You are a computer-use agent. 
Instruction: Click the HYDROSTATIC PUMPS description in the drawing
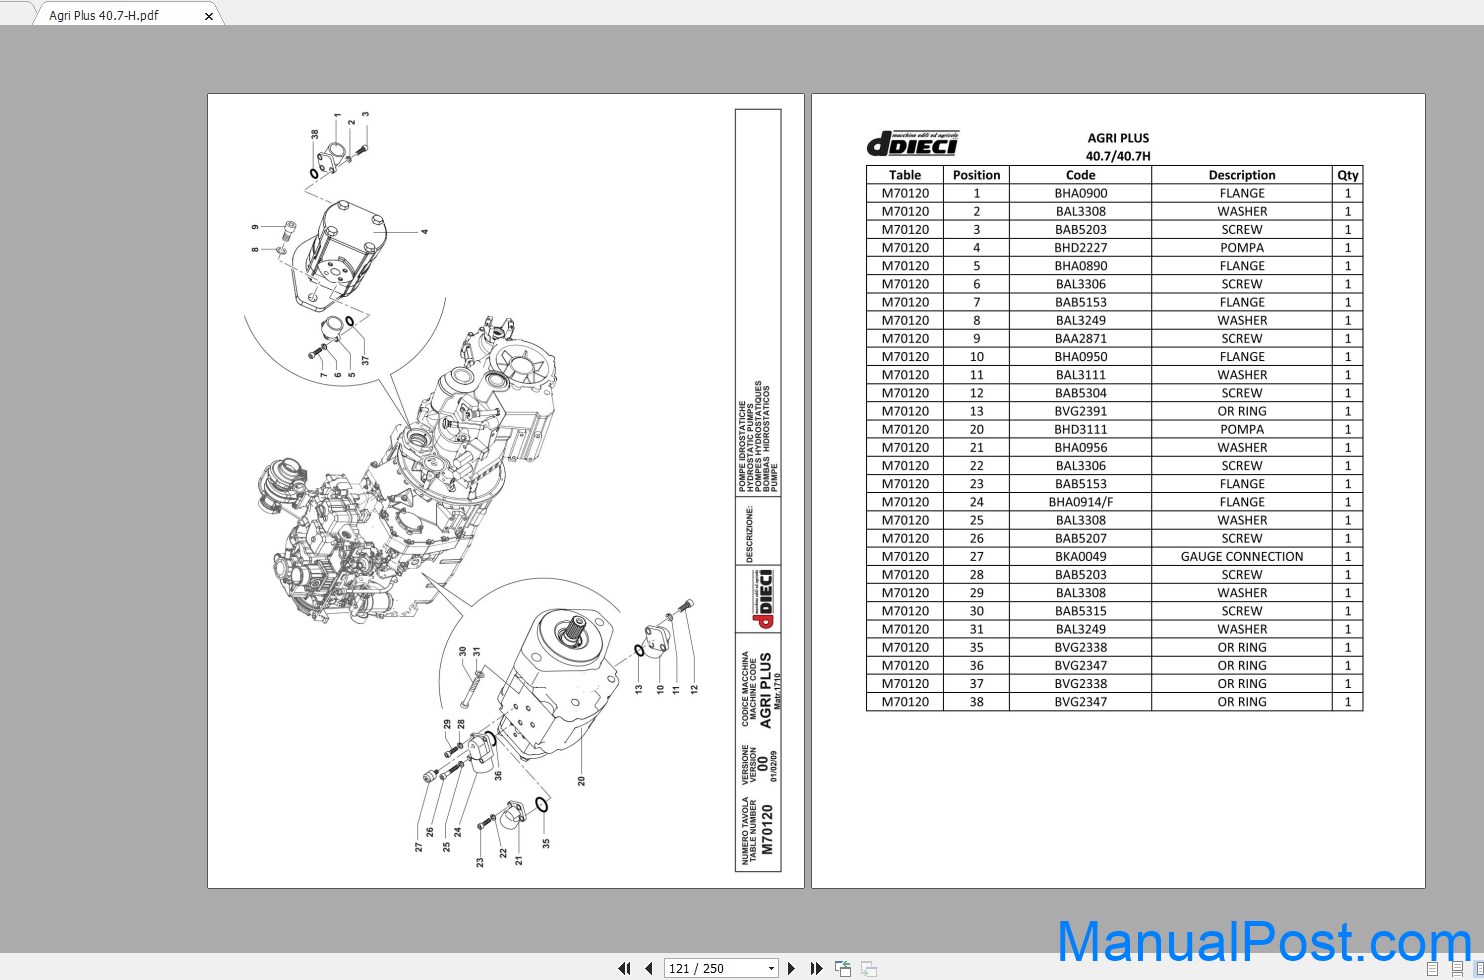click(x=750, y=446)
